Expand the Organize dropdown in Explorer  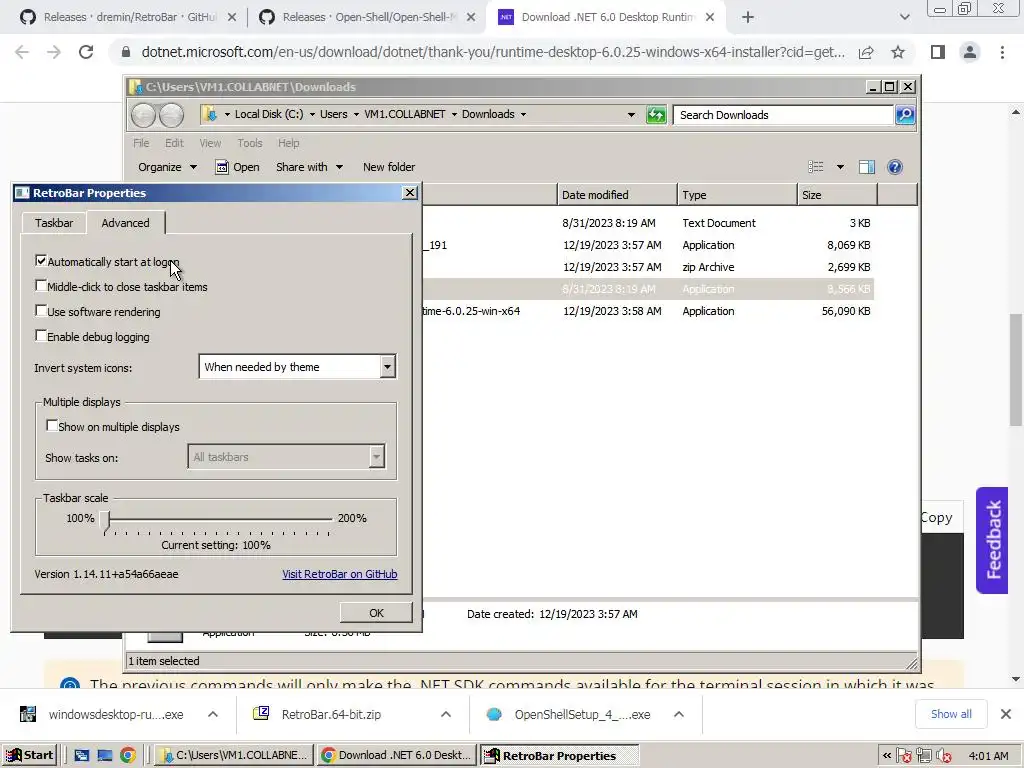click(167, 167)
